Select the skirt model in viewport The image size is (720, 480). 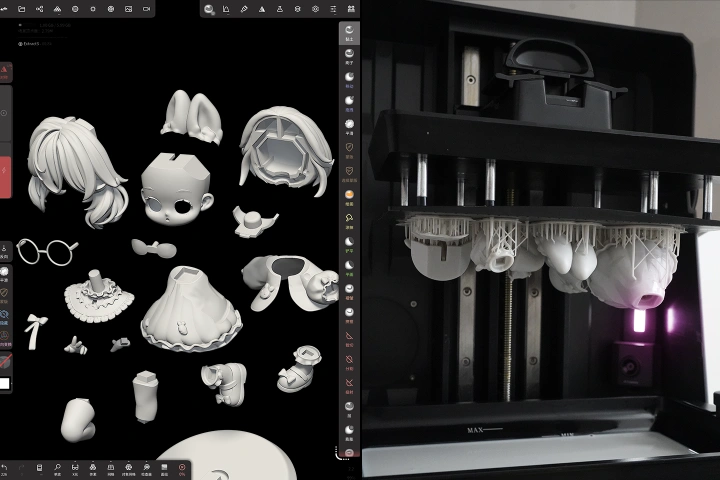191,310
